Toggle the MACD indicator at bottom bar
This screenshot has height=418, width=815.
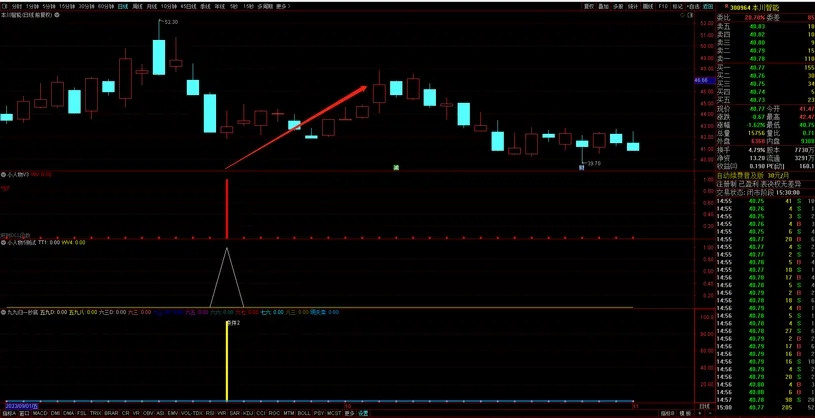pyautogui.click(x=40, y=412)
